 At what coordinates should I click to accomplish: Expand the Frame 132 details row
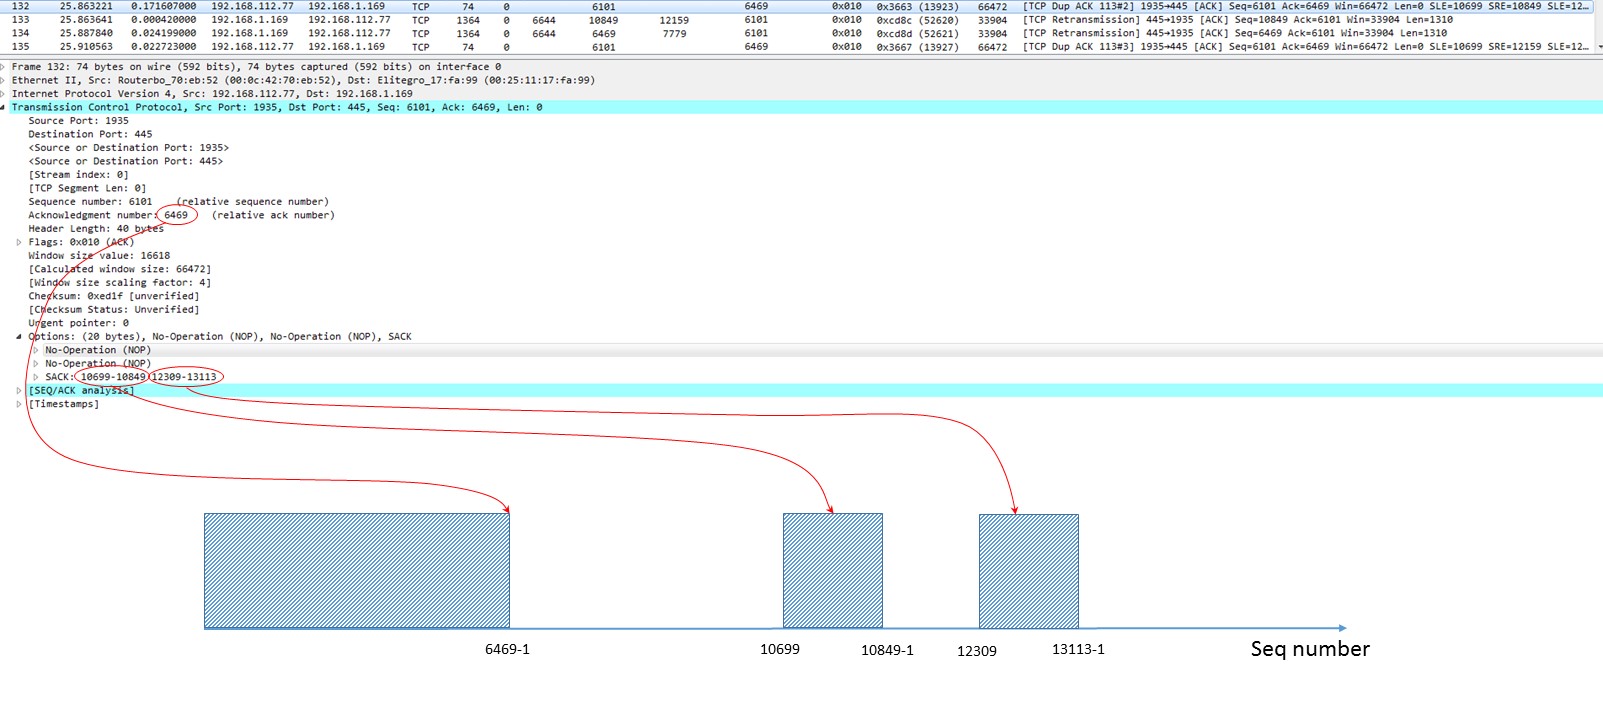pos(3,67)
